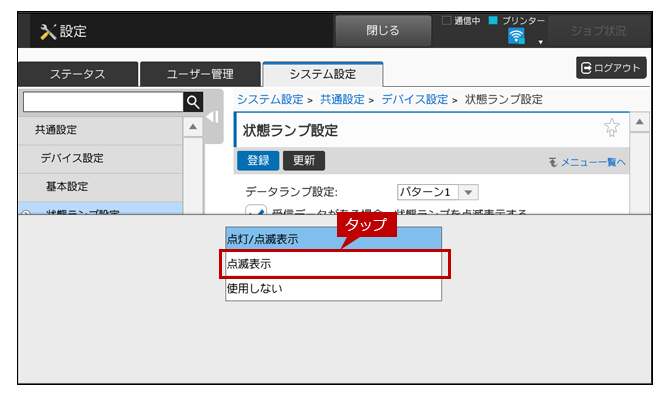The image size is (670, 396).
Task: Click the favorite star icon
Action: pyautogui.click(x=611, y=127)
